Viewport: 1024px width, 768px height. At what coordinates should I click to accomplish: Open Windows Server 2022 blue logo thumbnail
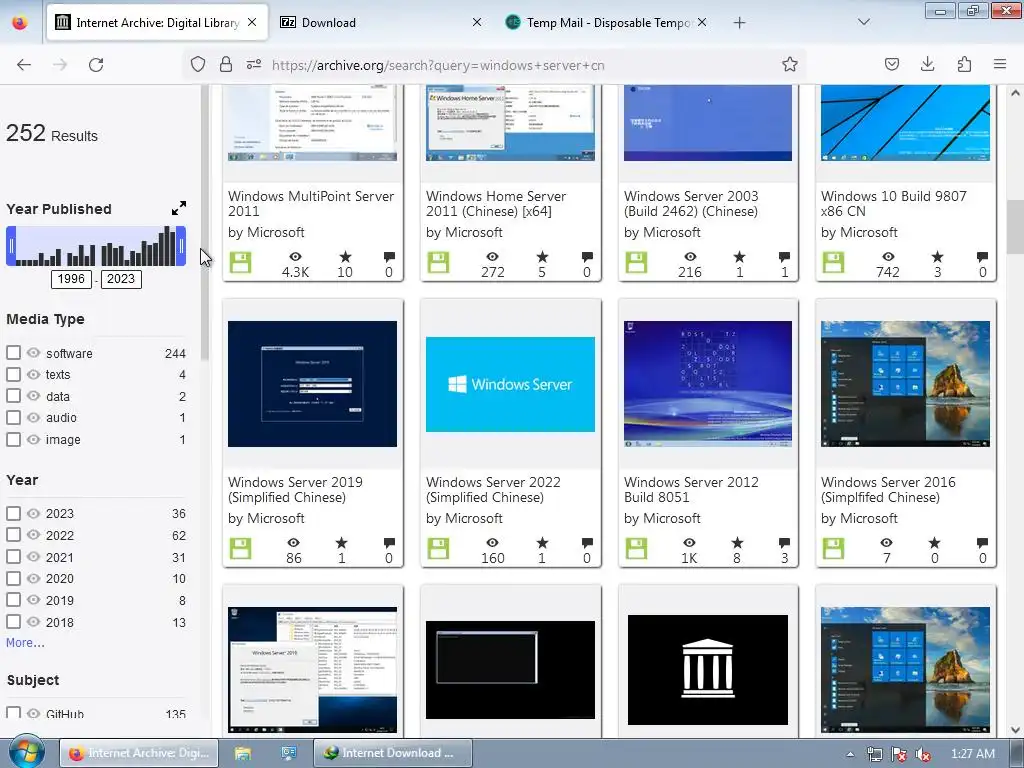[x=510, y=384]
